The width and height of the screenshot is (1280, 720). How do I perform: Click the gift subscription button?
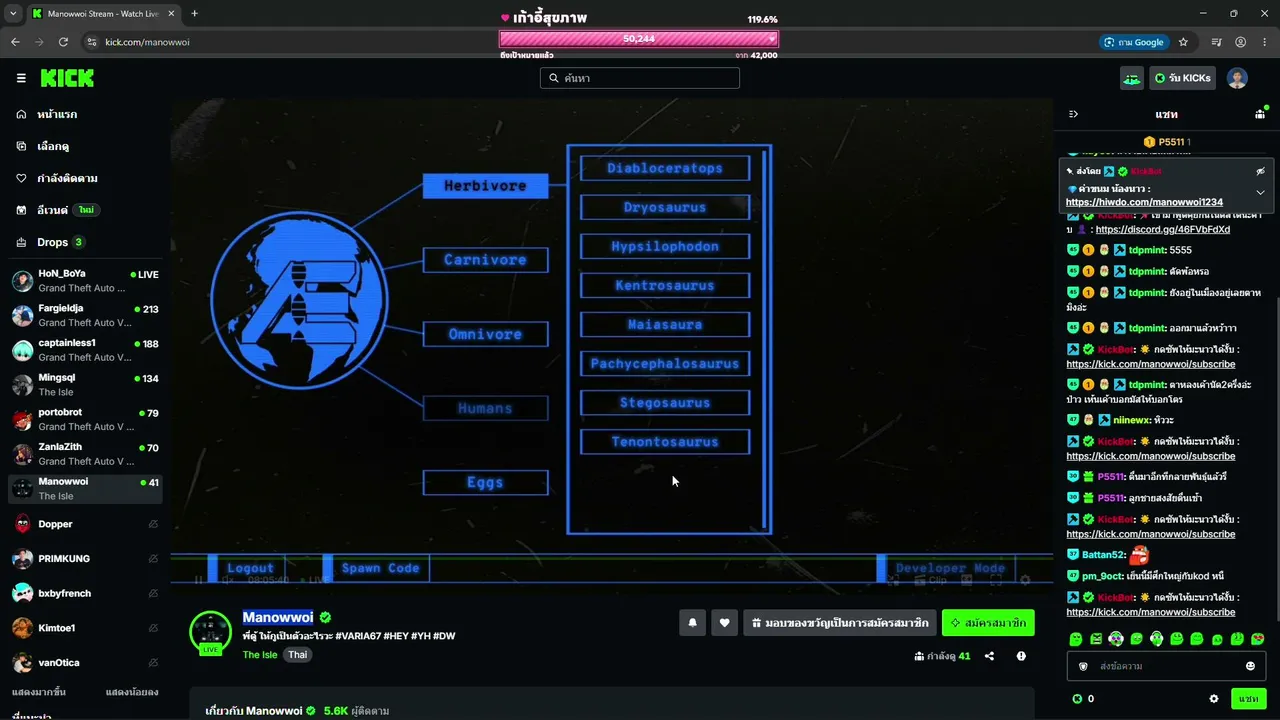[840, 623]
